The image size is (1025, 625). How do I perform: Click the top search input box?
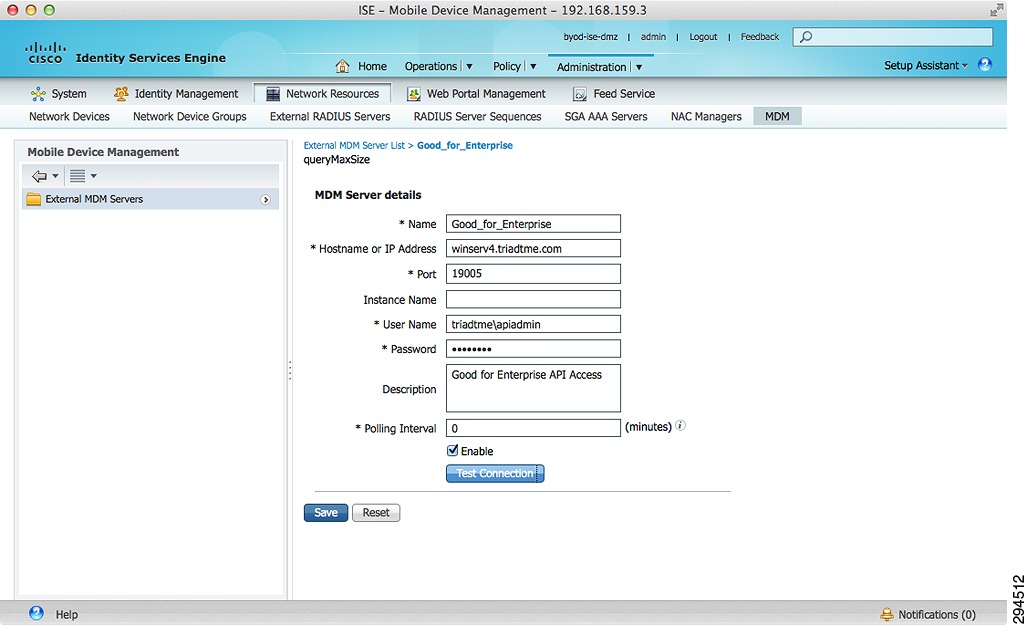893,37
